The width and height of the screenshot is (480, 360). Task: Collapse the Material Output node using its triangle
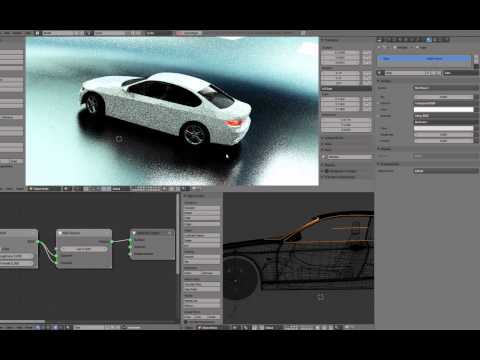coord(134,233)
